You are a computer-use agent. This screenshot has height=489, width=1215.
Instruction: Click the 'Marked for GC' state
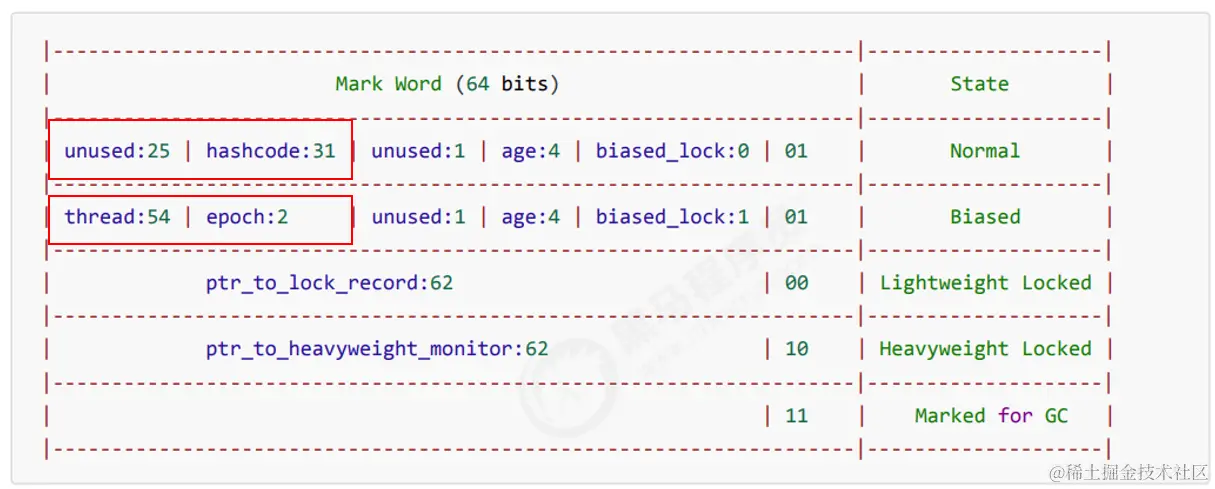pos(991,415)
